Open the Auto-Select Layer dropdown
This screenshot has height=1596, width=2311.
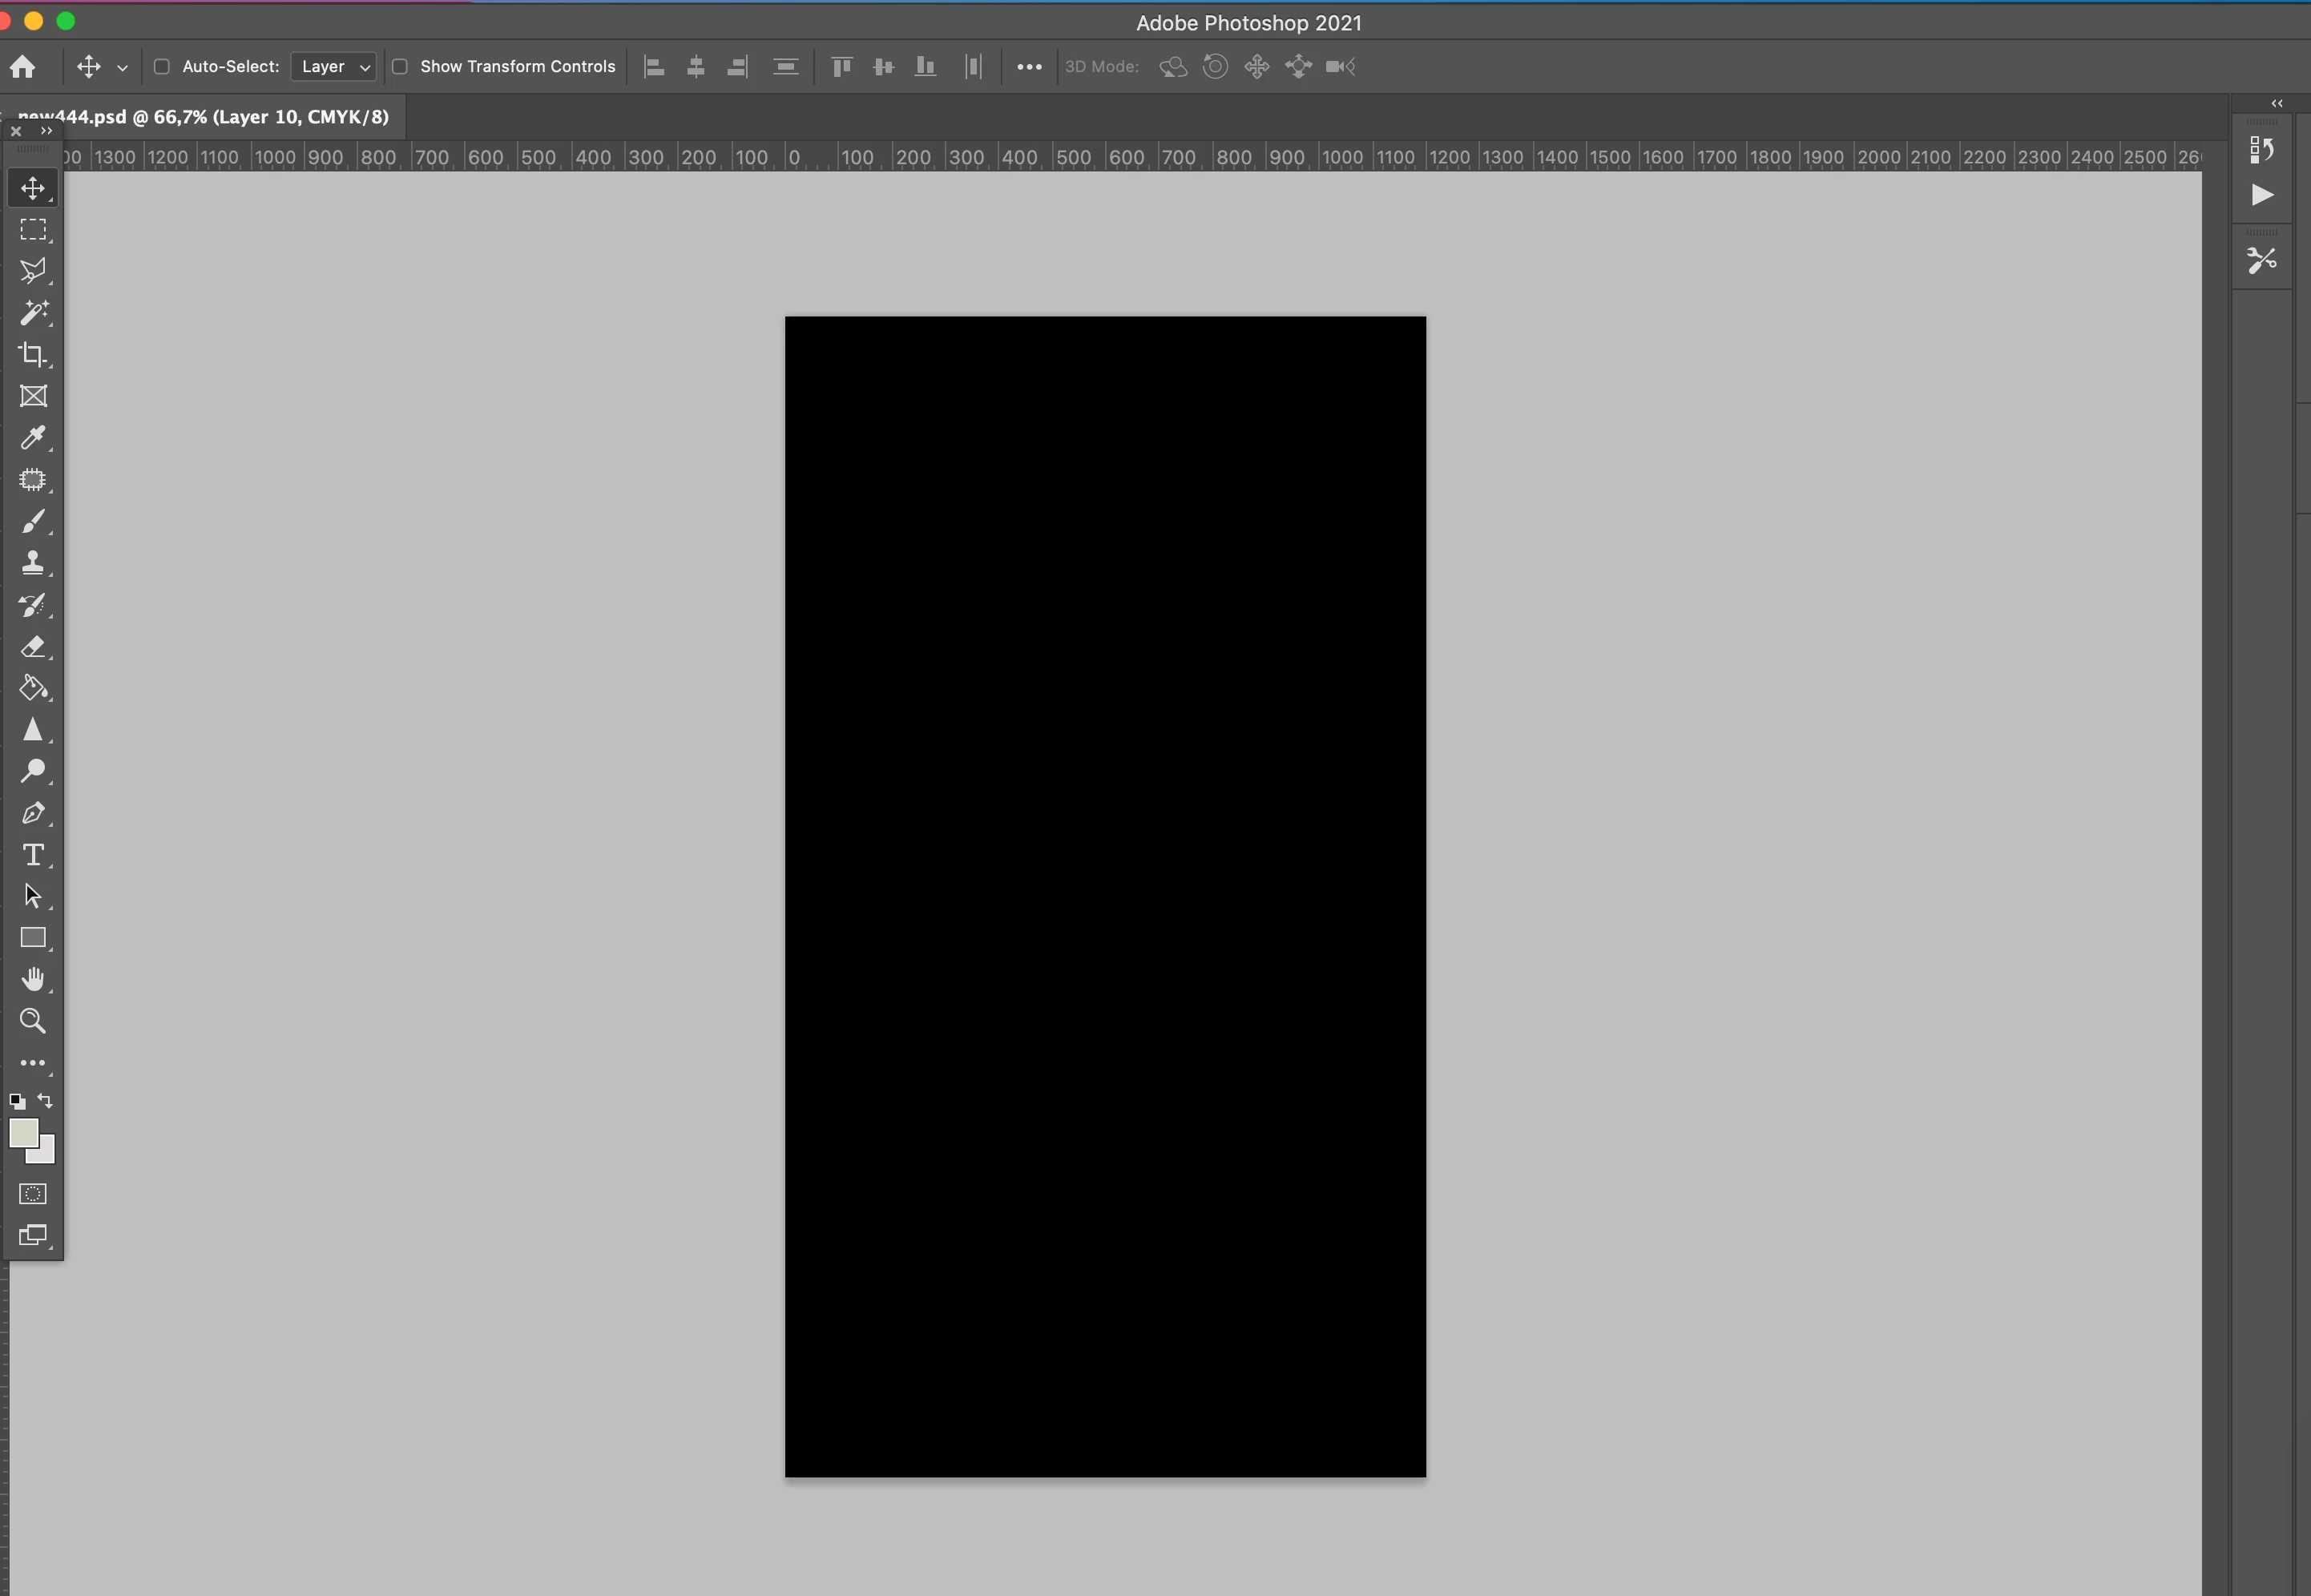point(334,67)
